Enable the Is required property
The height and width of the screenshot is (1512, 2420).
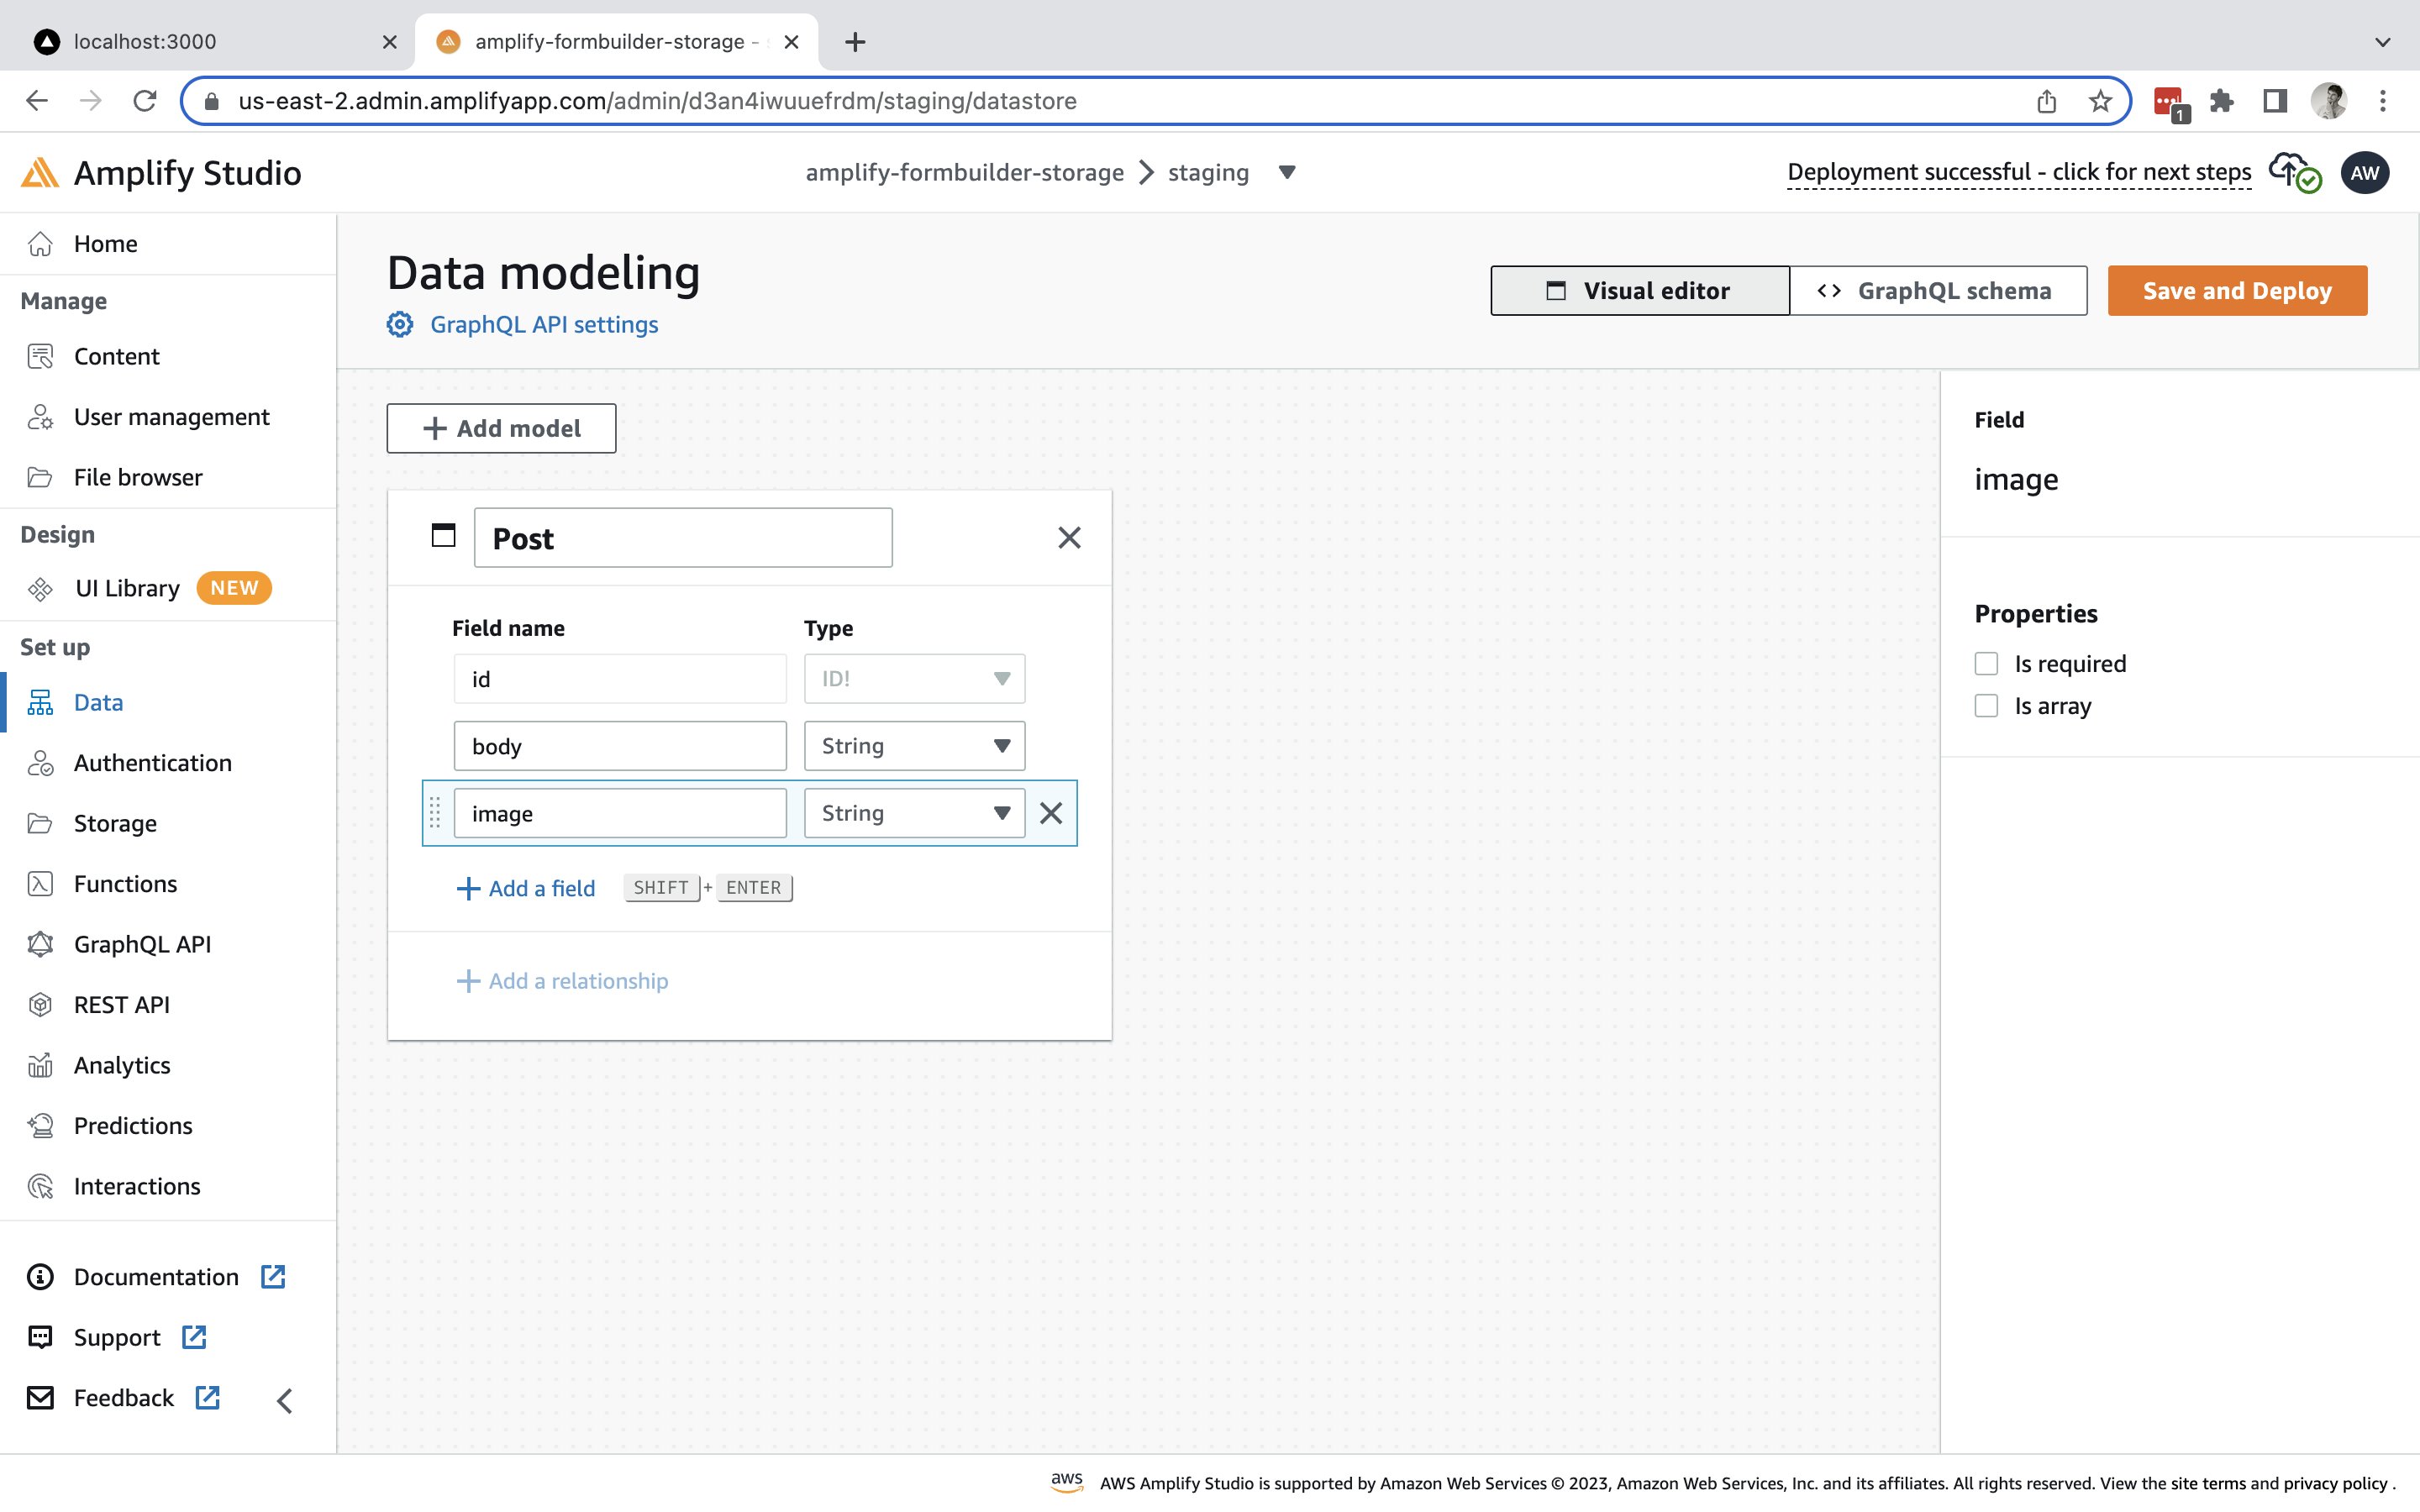tap(1988, 663)
